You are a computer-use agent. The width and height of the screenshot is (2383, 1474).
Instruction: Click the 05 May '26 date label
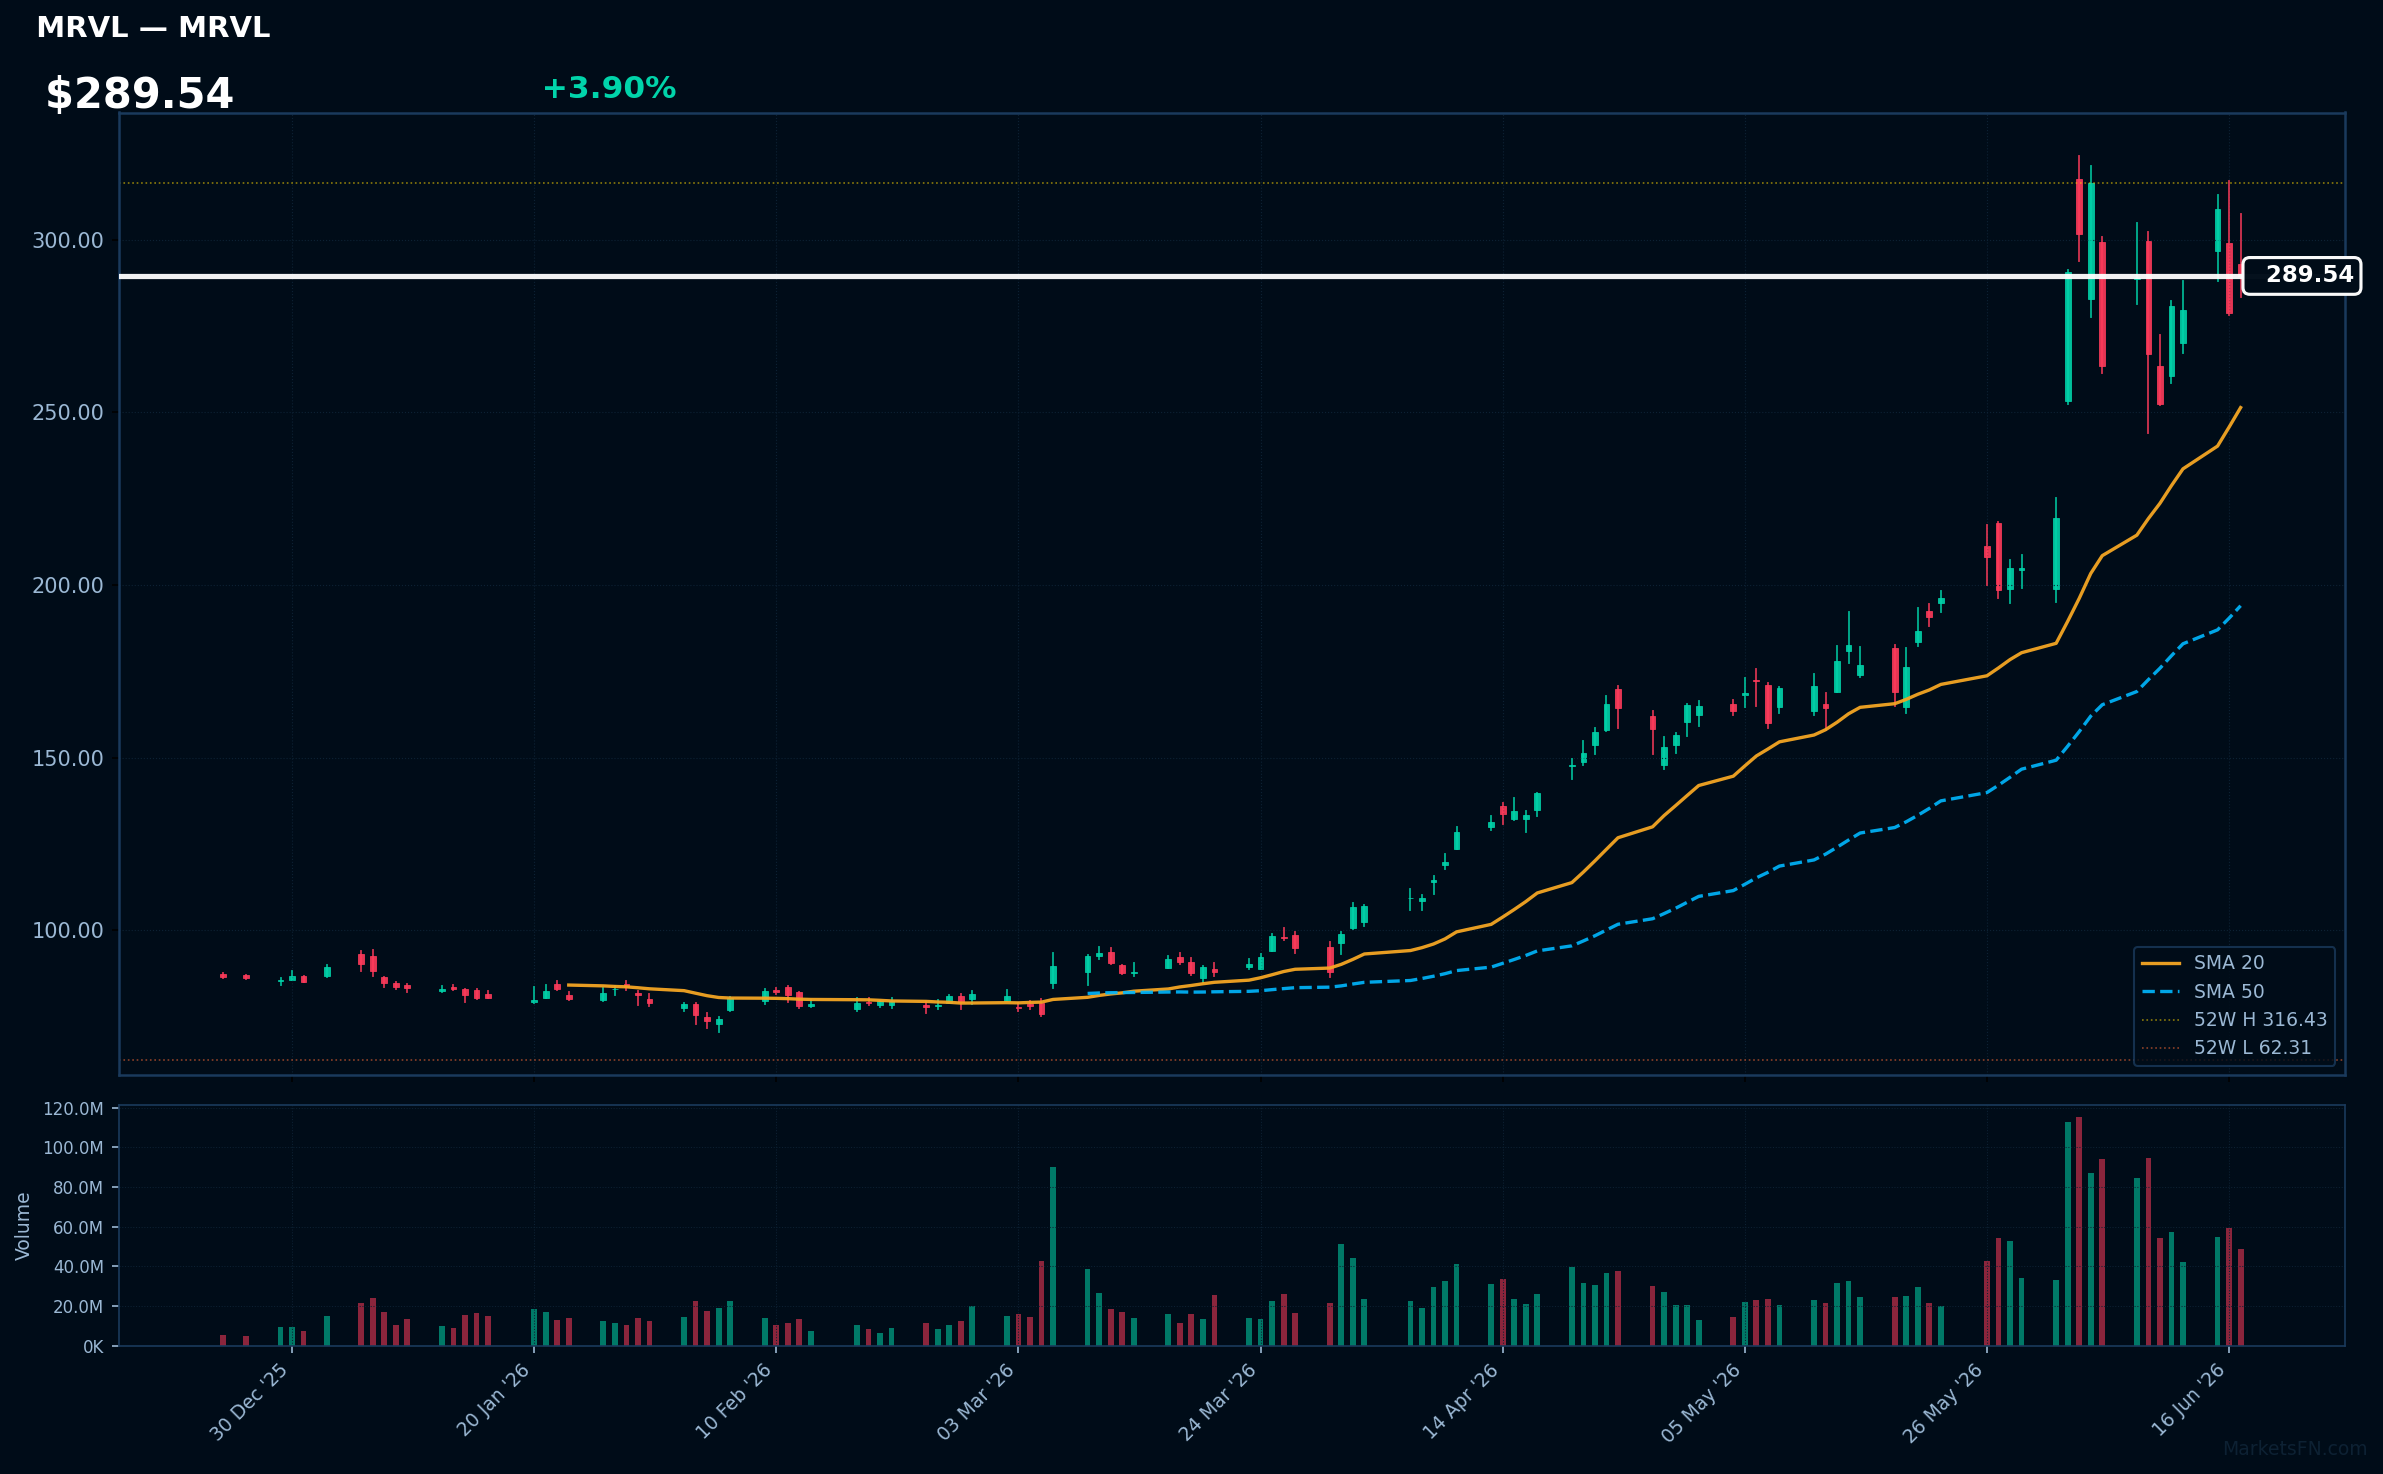point(1701,1402)
